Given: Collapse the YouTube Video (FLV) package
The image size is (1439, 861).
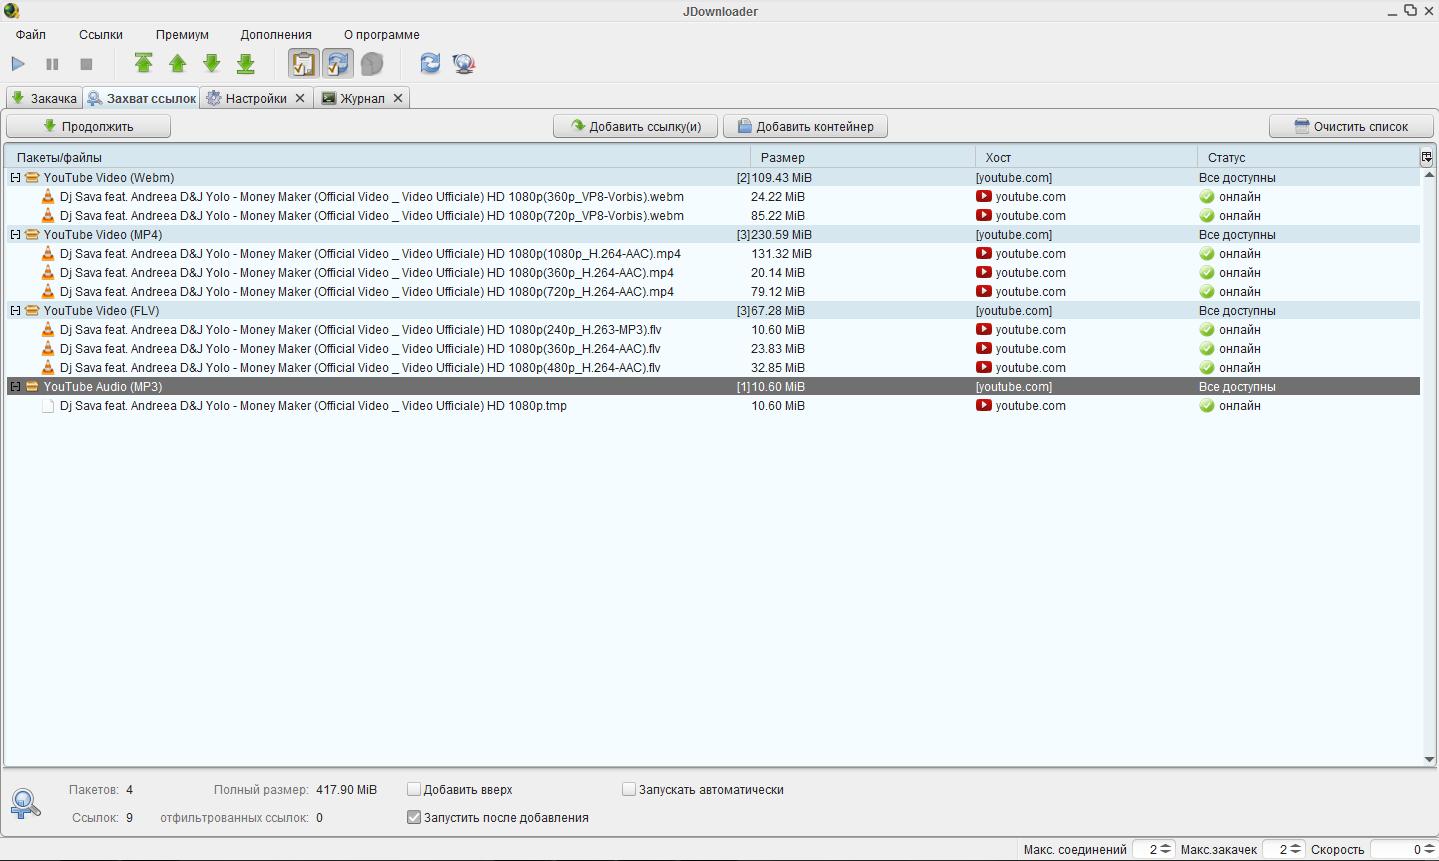Looking at the screenshot, I should 15,311.
